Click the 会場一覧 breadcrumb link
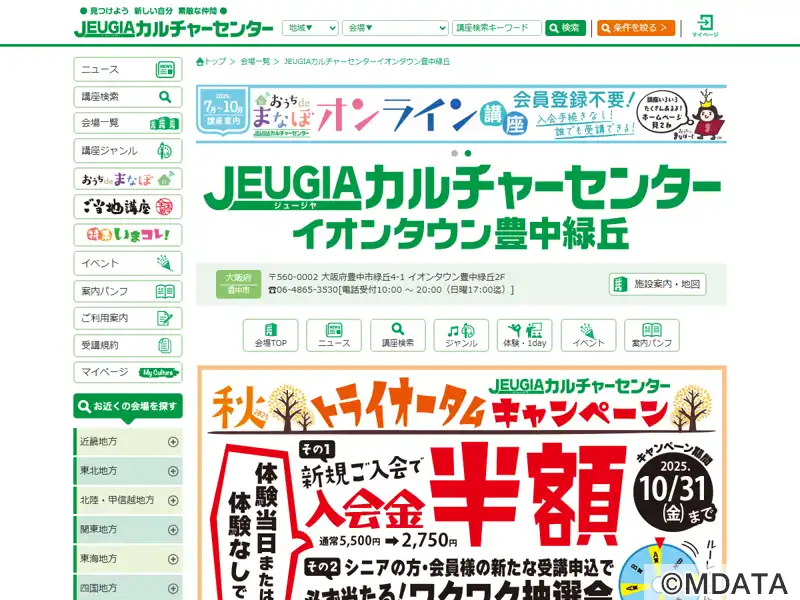 255,62
